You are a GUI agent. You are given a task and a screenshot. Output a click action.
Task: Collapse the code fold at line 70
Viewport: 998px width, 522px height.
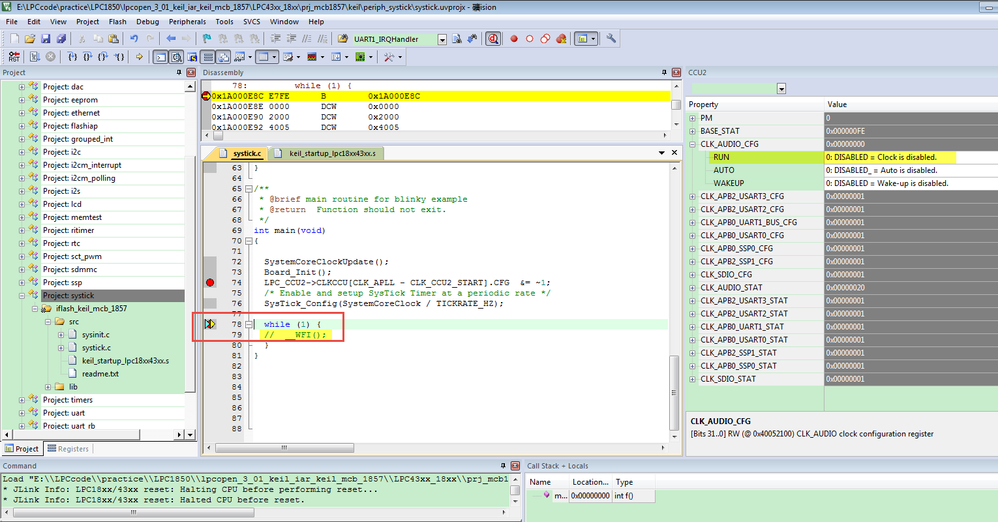[x=249, y=241]
